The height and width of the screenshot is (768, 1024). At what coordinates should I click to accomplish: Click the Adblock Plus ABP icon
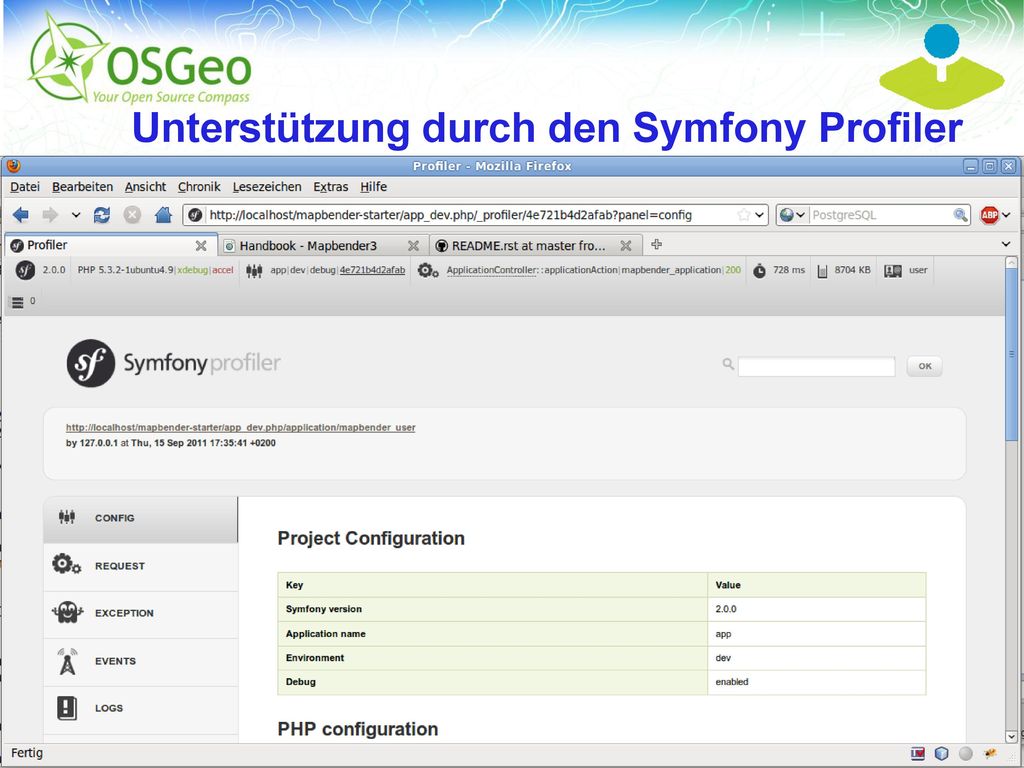tap(989, 215)
